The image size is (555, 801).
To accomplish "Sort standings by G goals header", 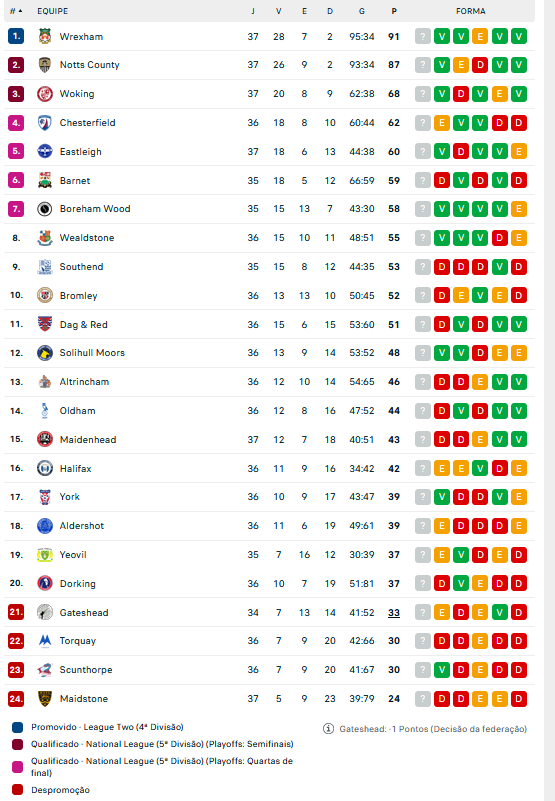I will click(362, 11).
